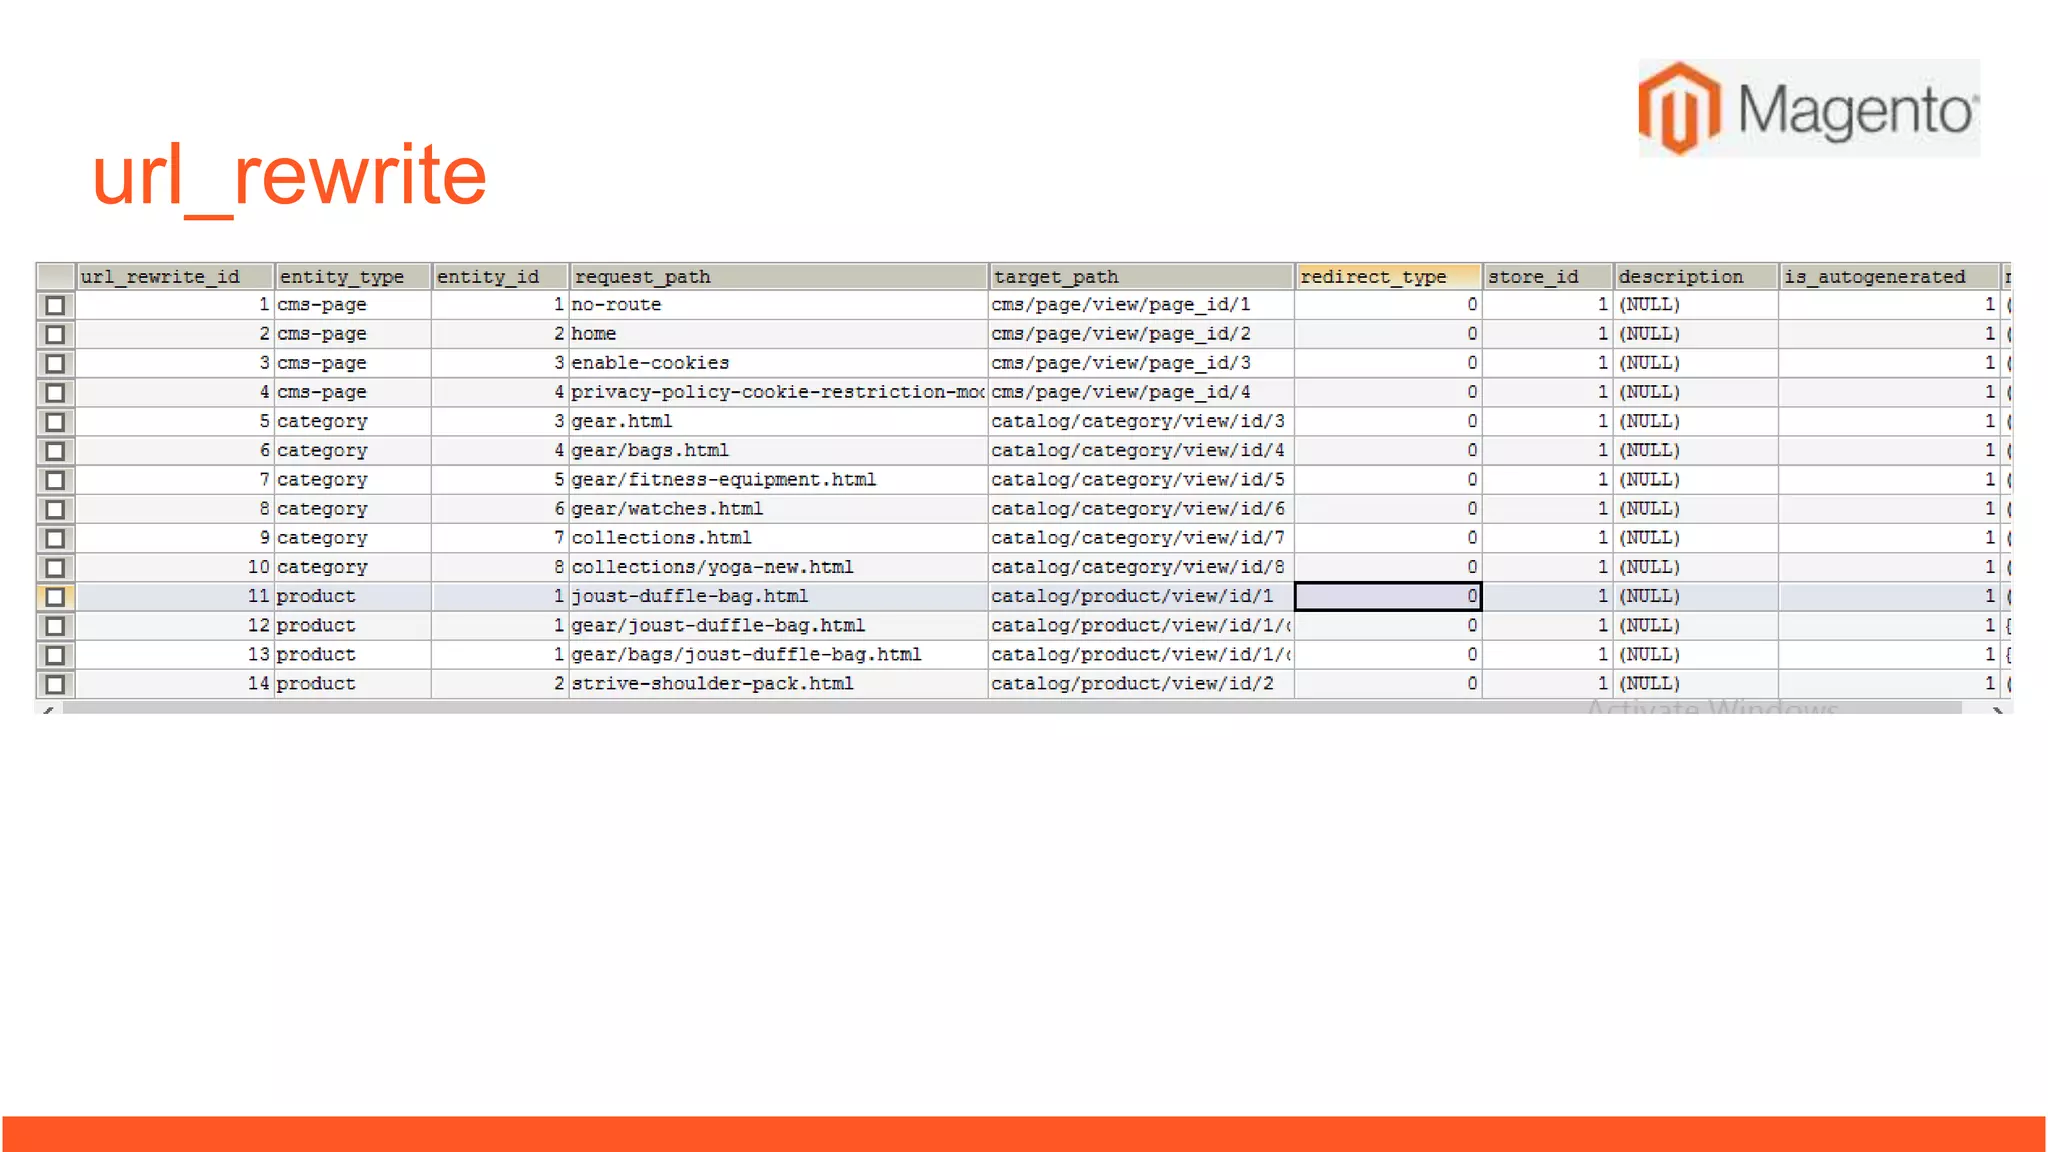
Task: Click the redirect_type column header
Action: tap(1388, 277)
